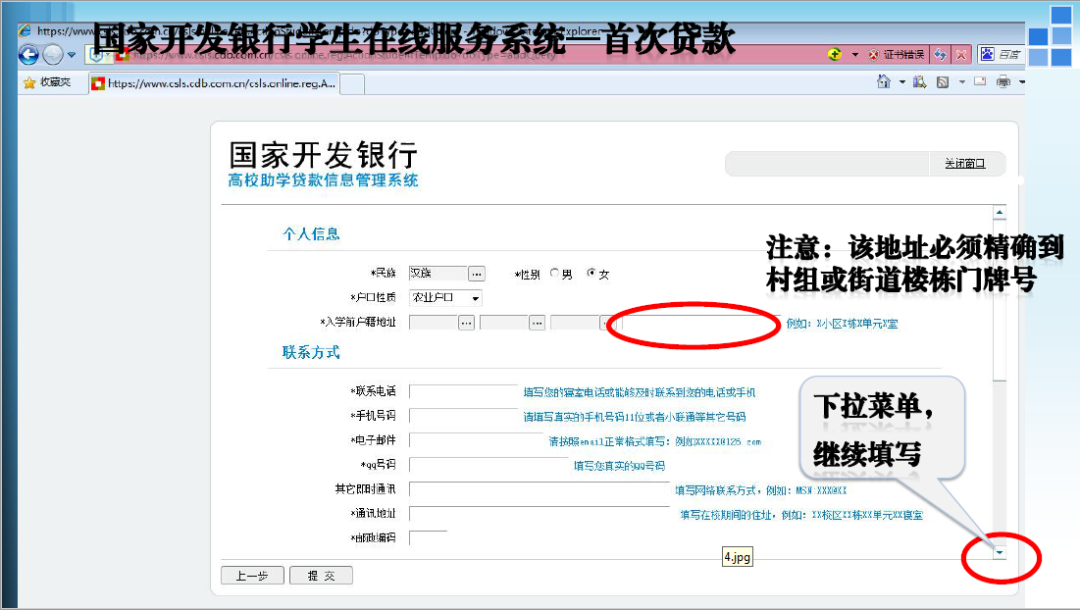The width and height of the screenshot is (1080, 610).
Task: Click the hint text 例如: X小区X栋X单元X室
Action: pos(842,324)
